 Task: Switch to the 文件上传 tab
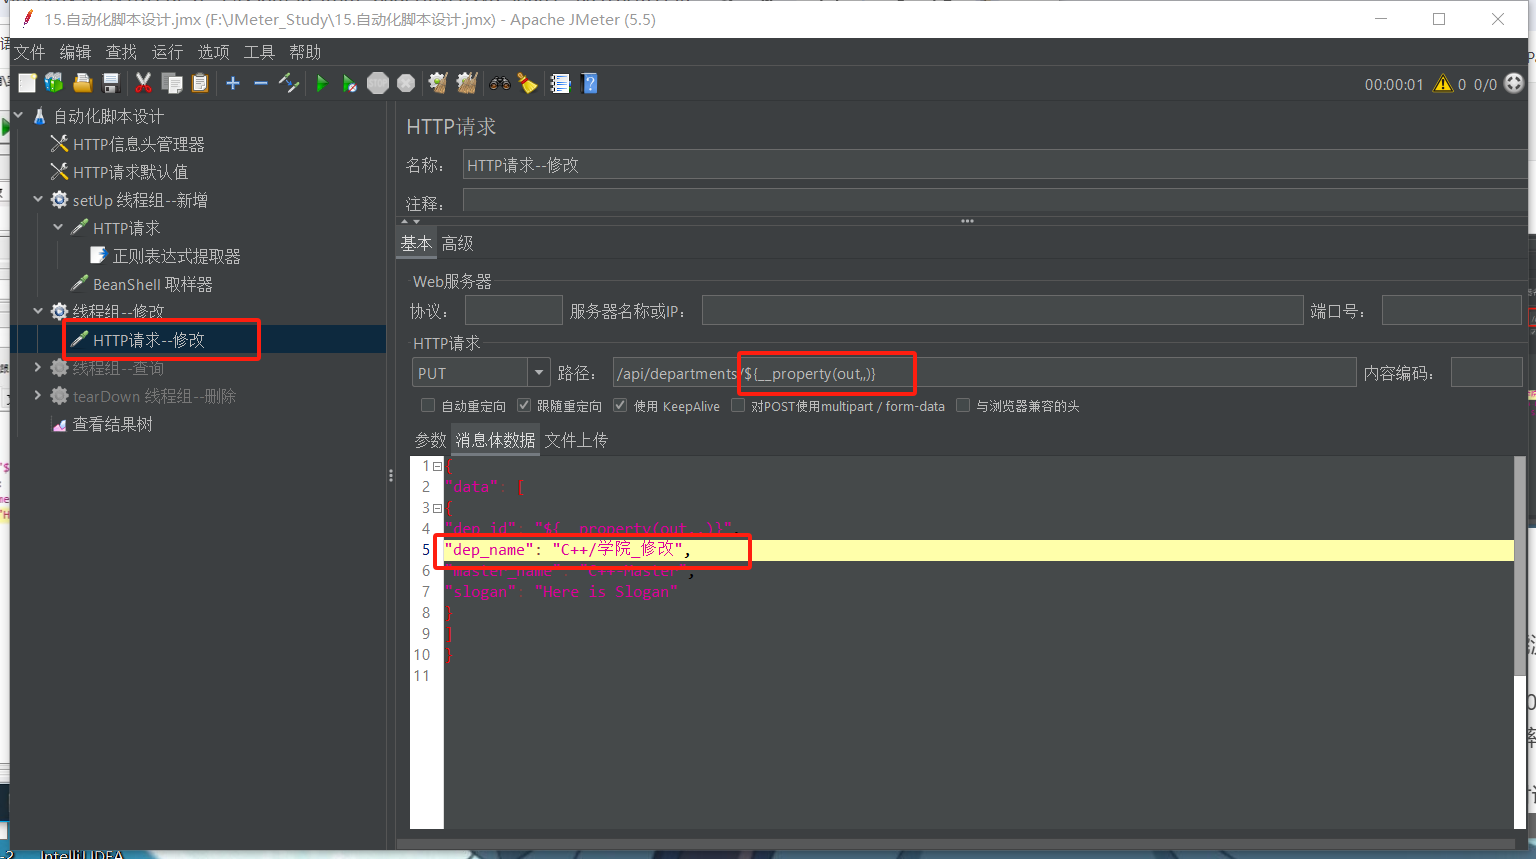576,440
